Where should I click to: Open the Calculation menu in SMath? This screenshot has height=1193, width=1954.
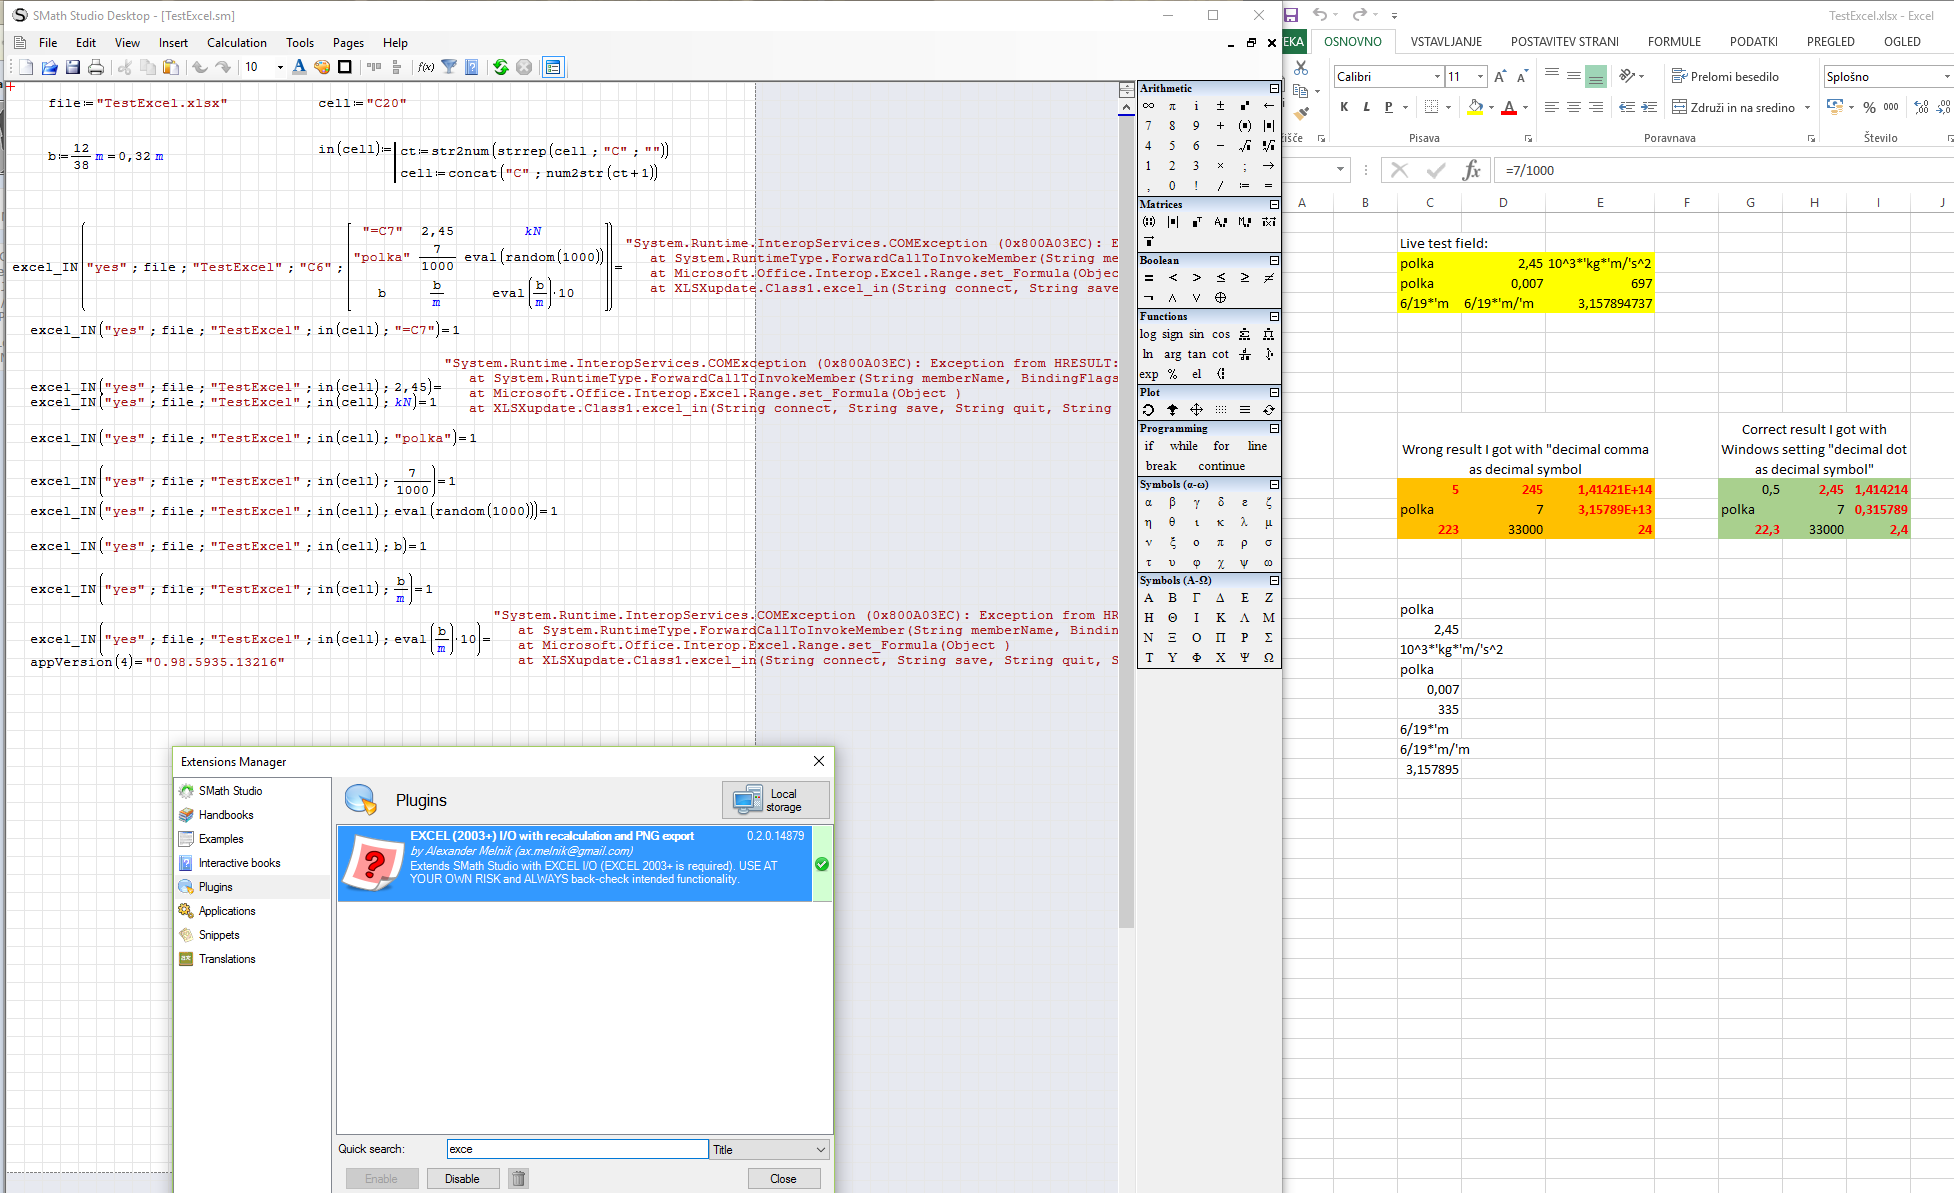point(236,42)
